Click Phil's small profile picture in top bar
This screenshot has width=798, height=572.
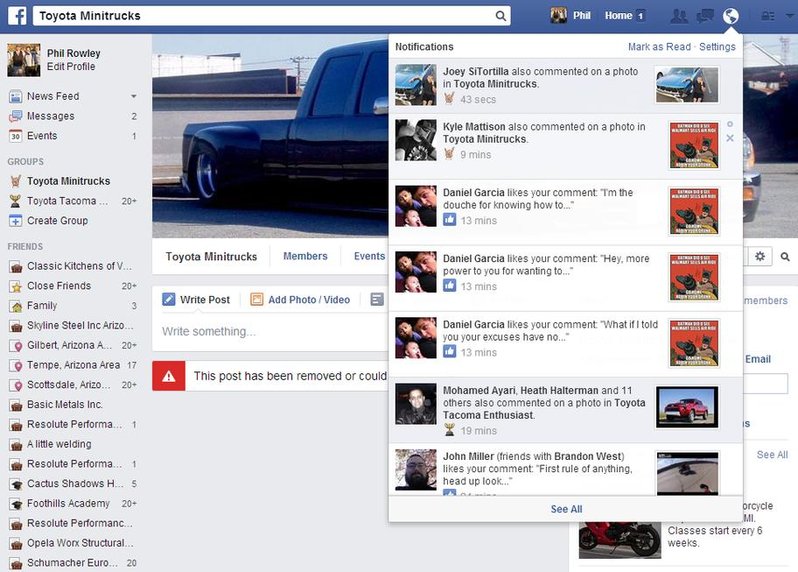coord(558,15)
